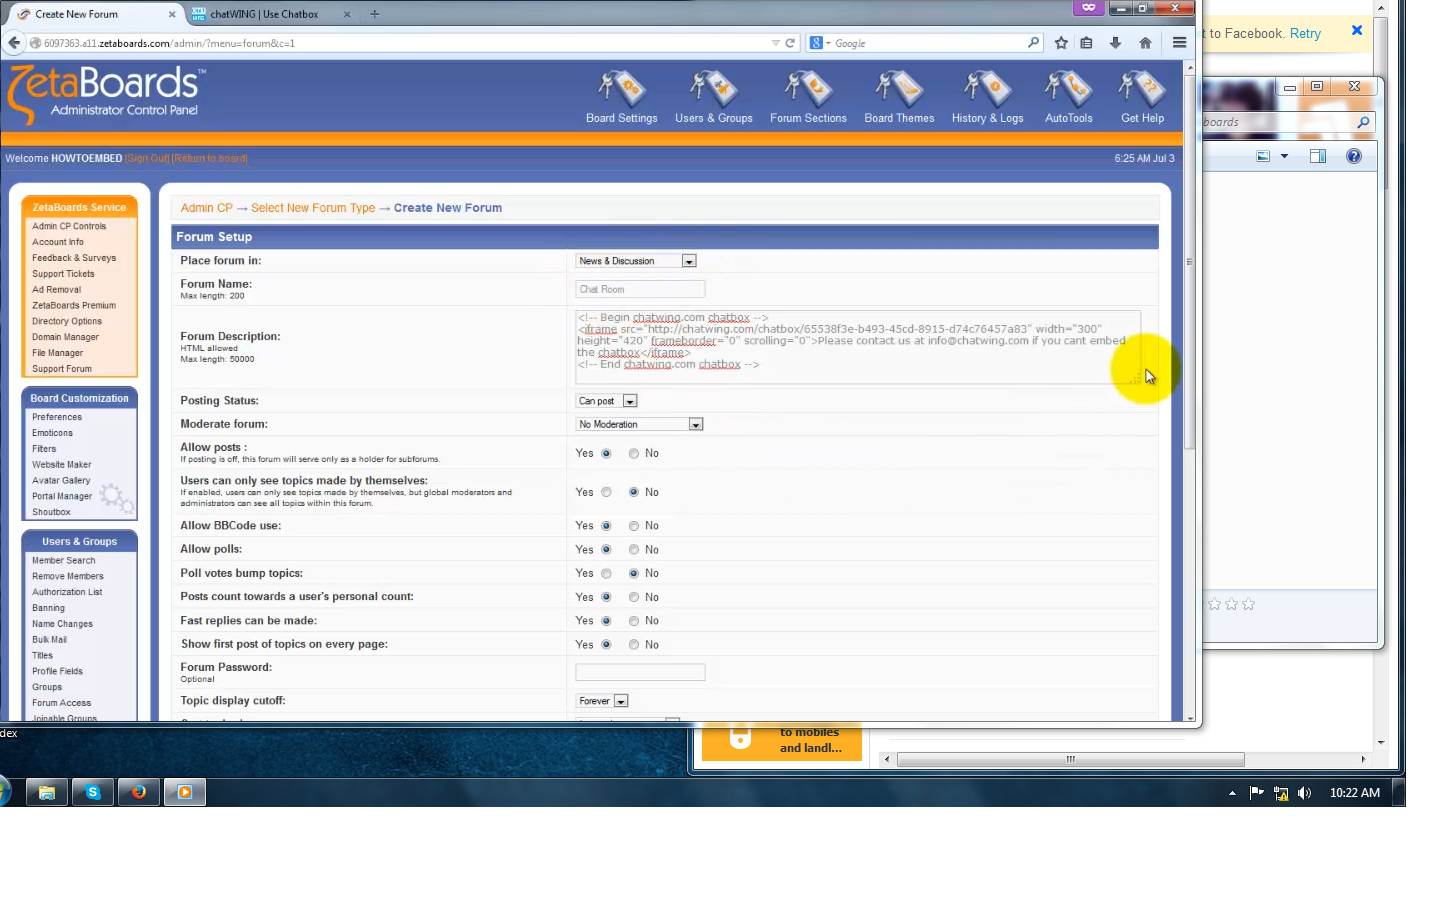
Task: Open the Users & Groups section
Action: pos(713,97)
